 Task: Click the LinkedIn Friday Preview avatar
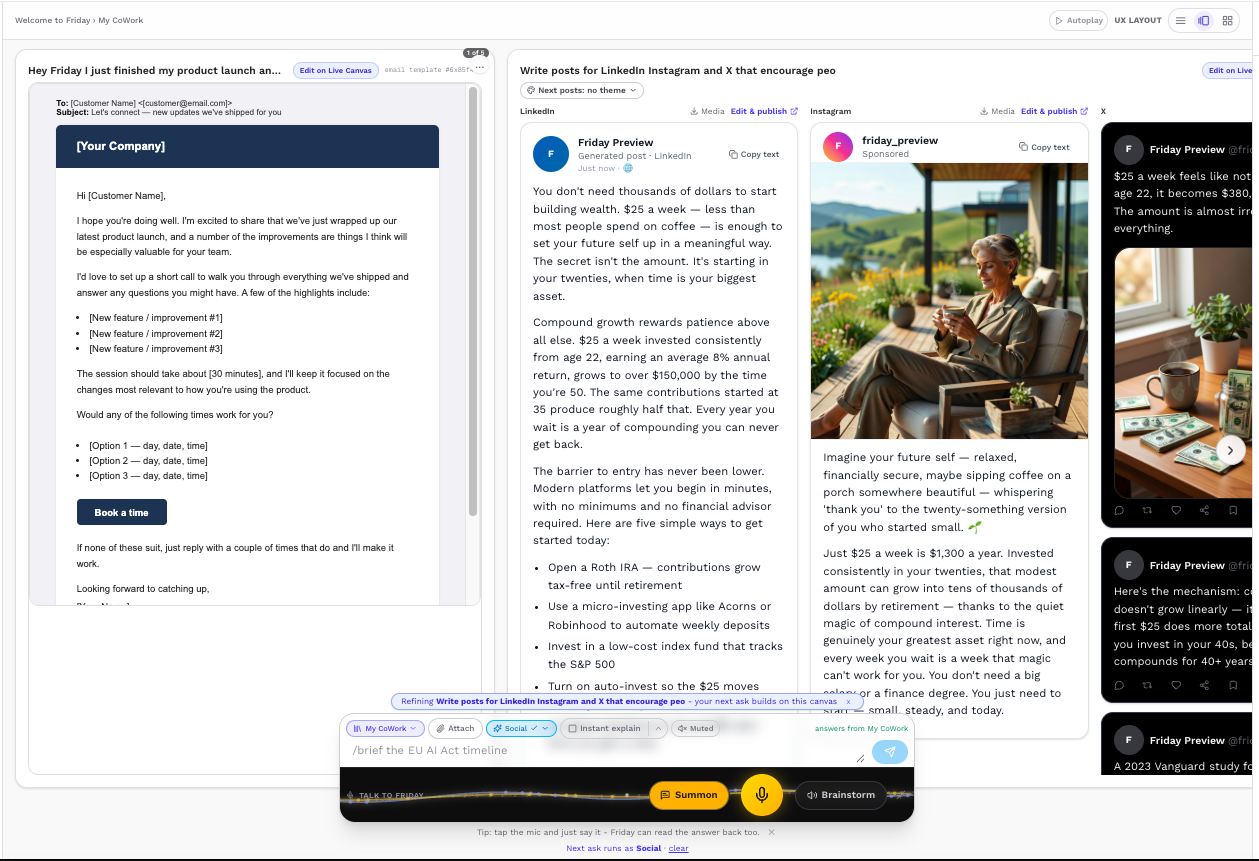(x=551, y=154)
